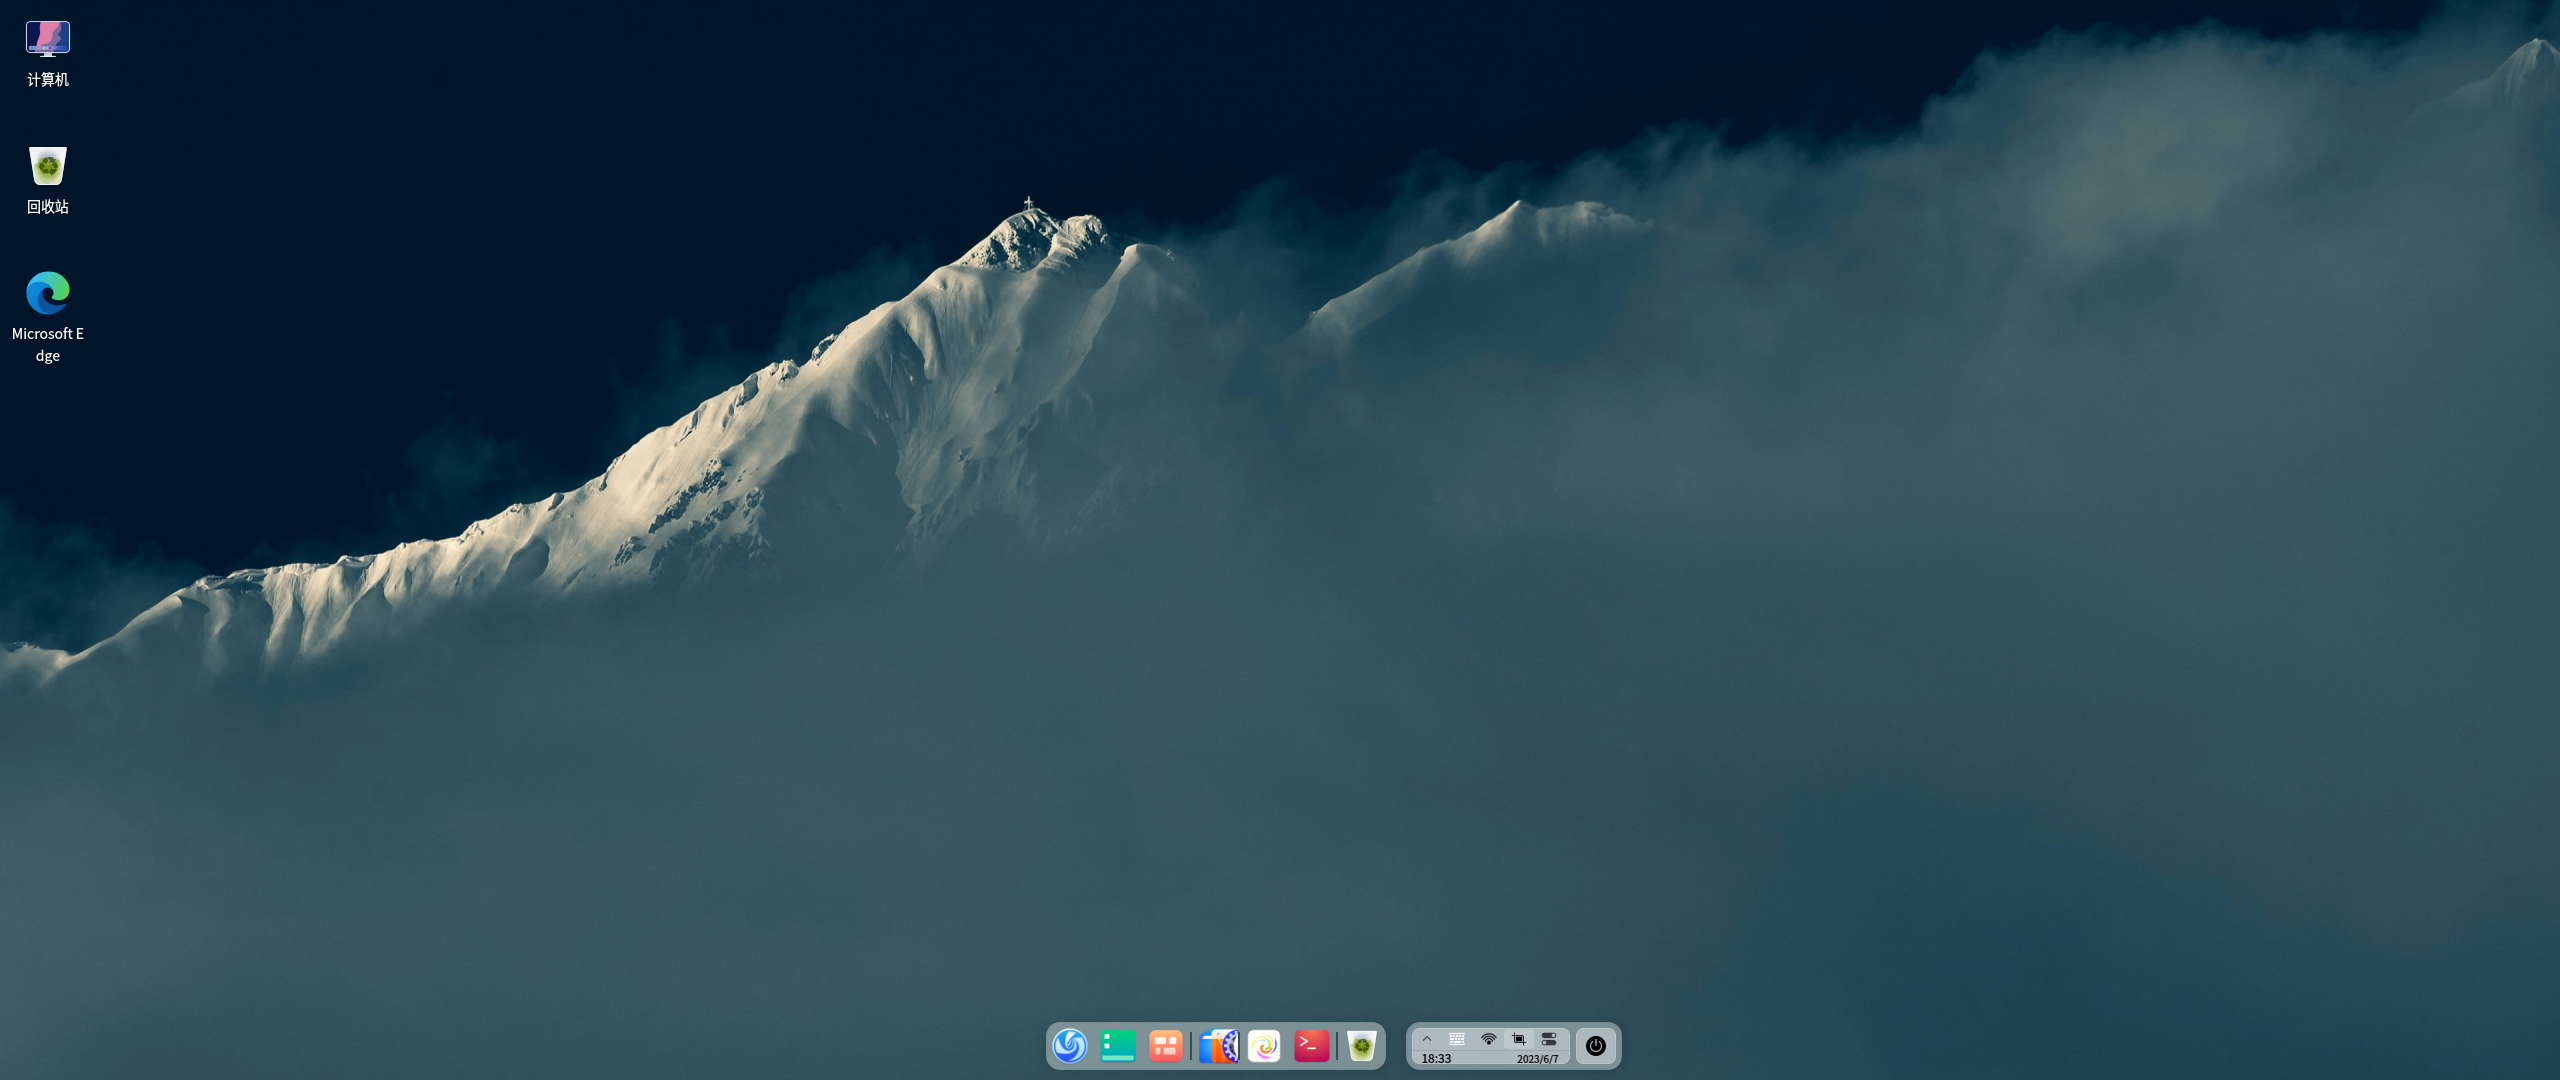Image resolution: width=2560 pixels, height=1080 pixels.
Task: Launch the overlapping file manager dock icon
Action: point(1218,1046)
